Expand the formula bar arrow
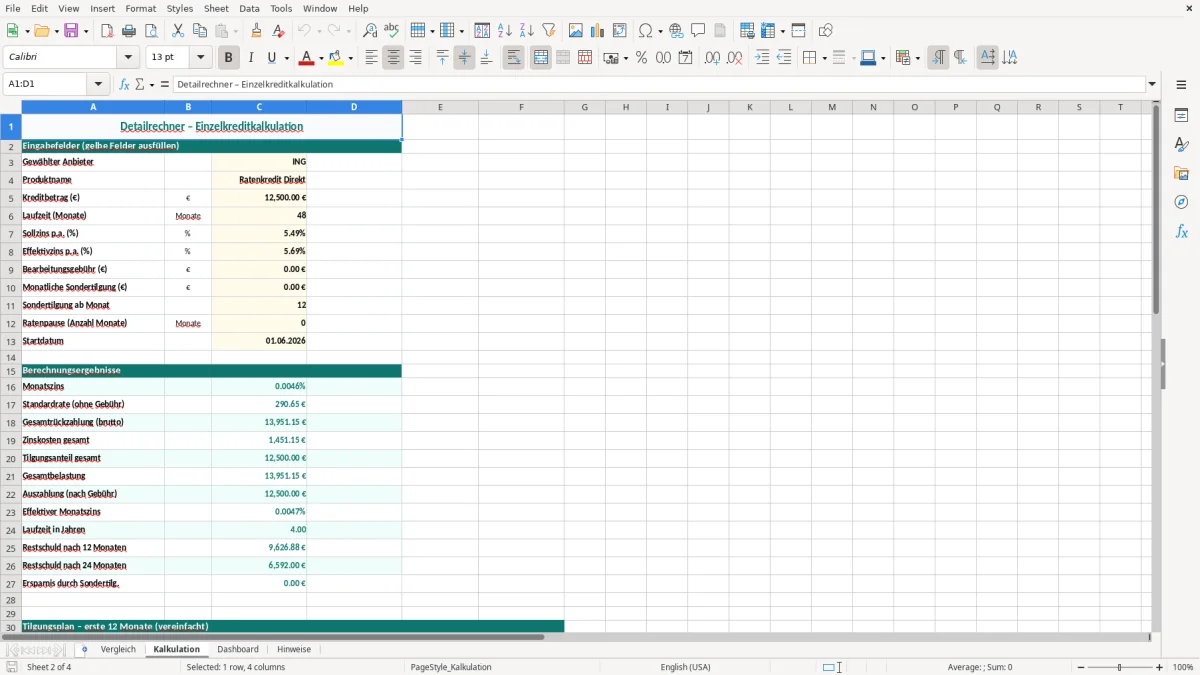Image resolution: width=1200 pixels, height=675 pixels. (1153, 85)
